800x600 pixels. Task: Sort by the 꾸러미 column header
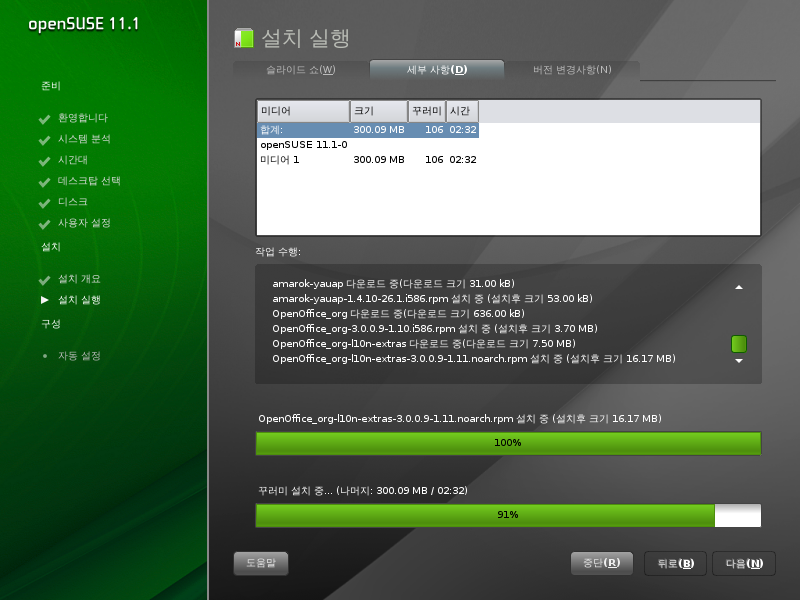(427, 111)
